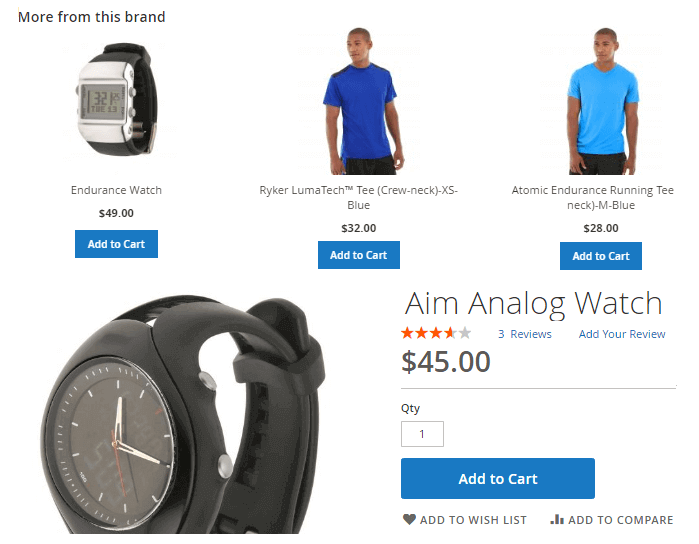Image resolution: width=699 pixels, height=544 pixels.
Task: Open the 3 Reviews link
Action: coord(525,334)
